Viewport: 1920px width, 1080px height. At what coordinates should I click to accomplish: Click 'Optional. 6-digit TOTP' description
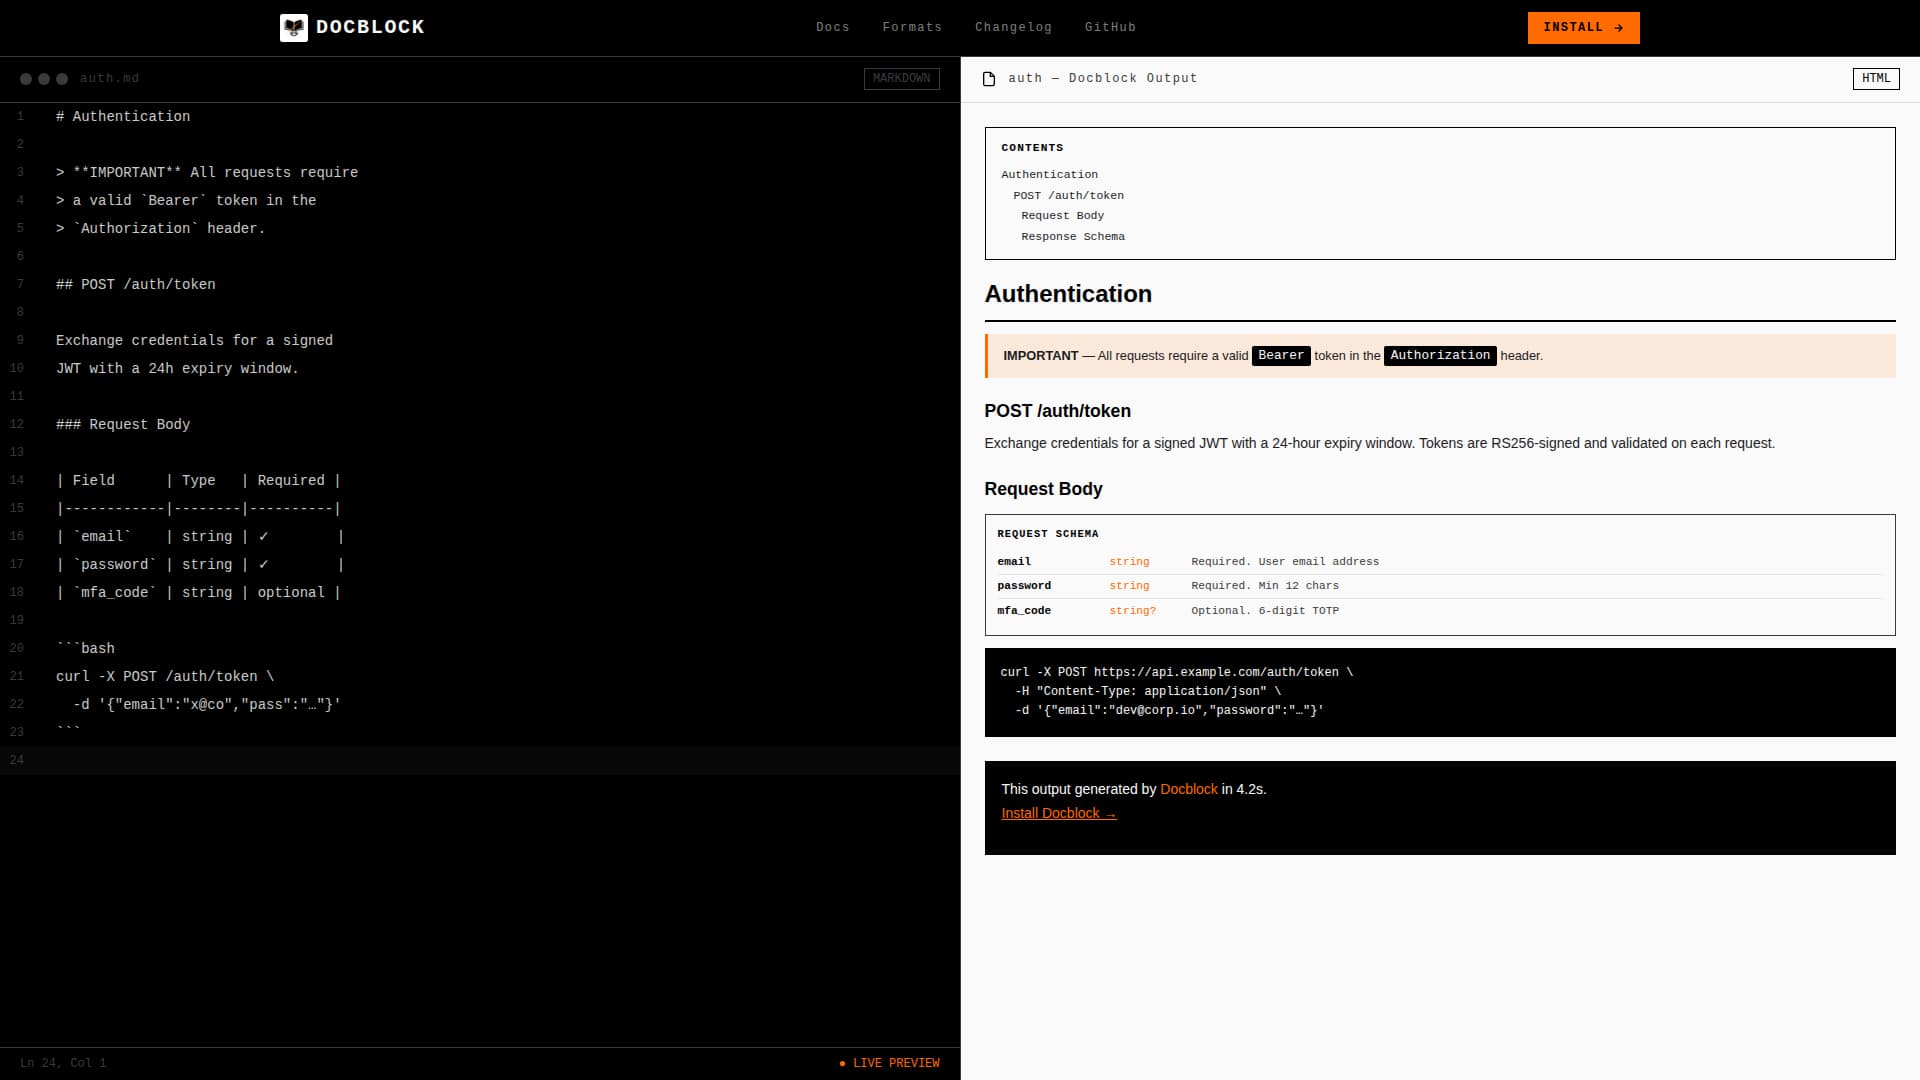point(1264,611)
